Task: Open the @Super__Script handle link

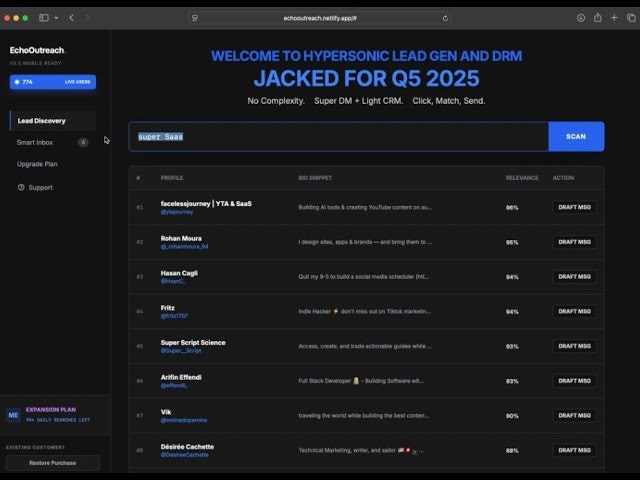Action: [x=181, y=351]
